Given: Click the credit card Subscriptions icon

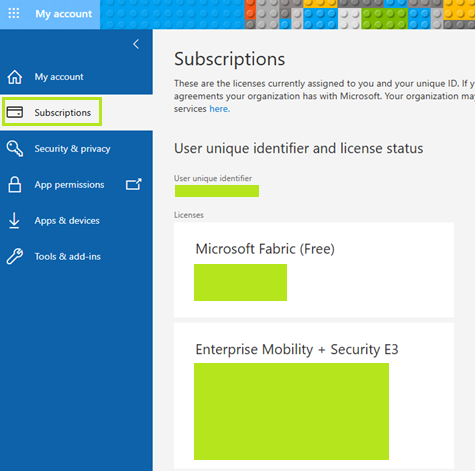Looking at the screenshot, I should pos(15,112).
